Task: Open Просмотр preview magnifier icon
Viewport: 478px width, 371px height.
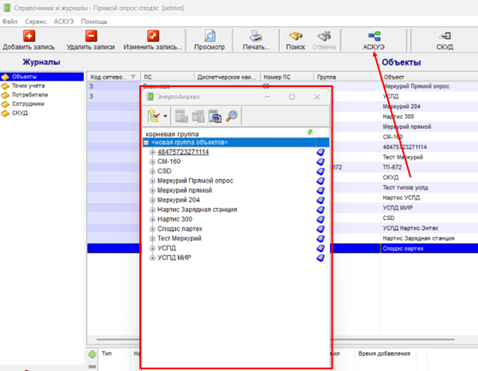Action: pyautogui.click(x=210, y=36)
